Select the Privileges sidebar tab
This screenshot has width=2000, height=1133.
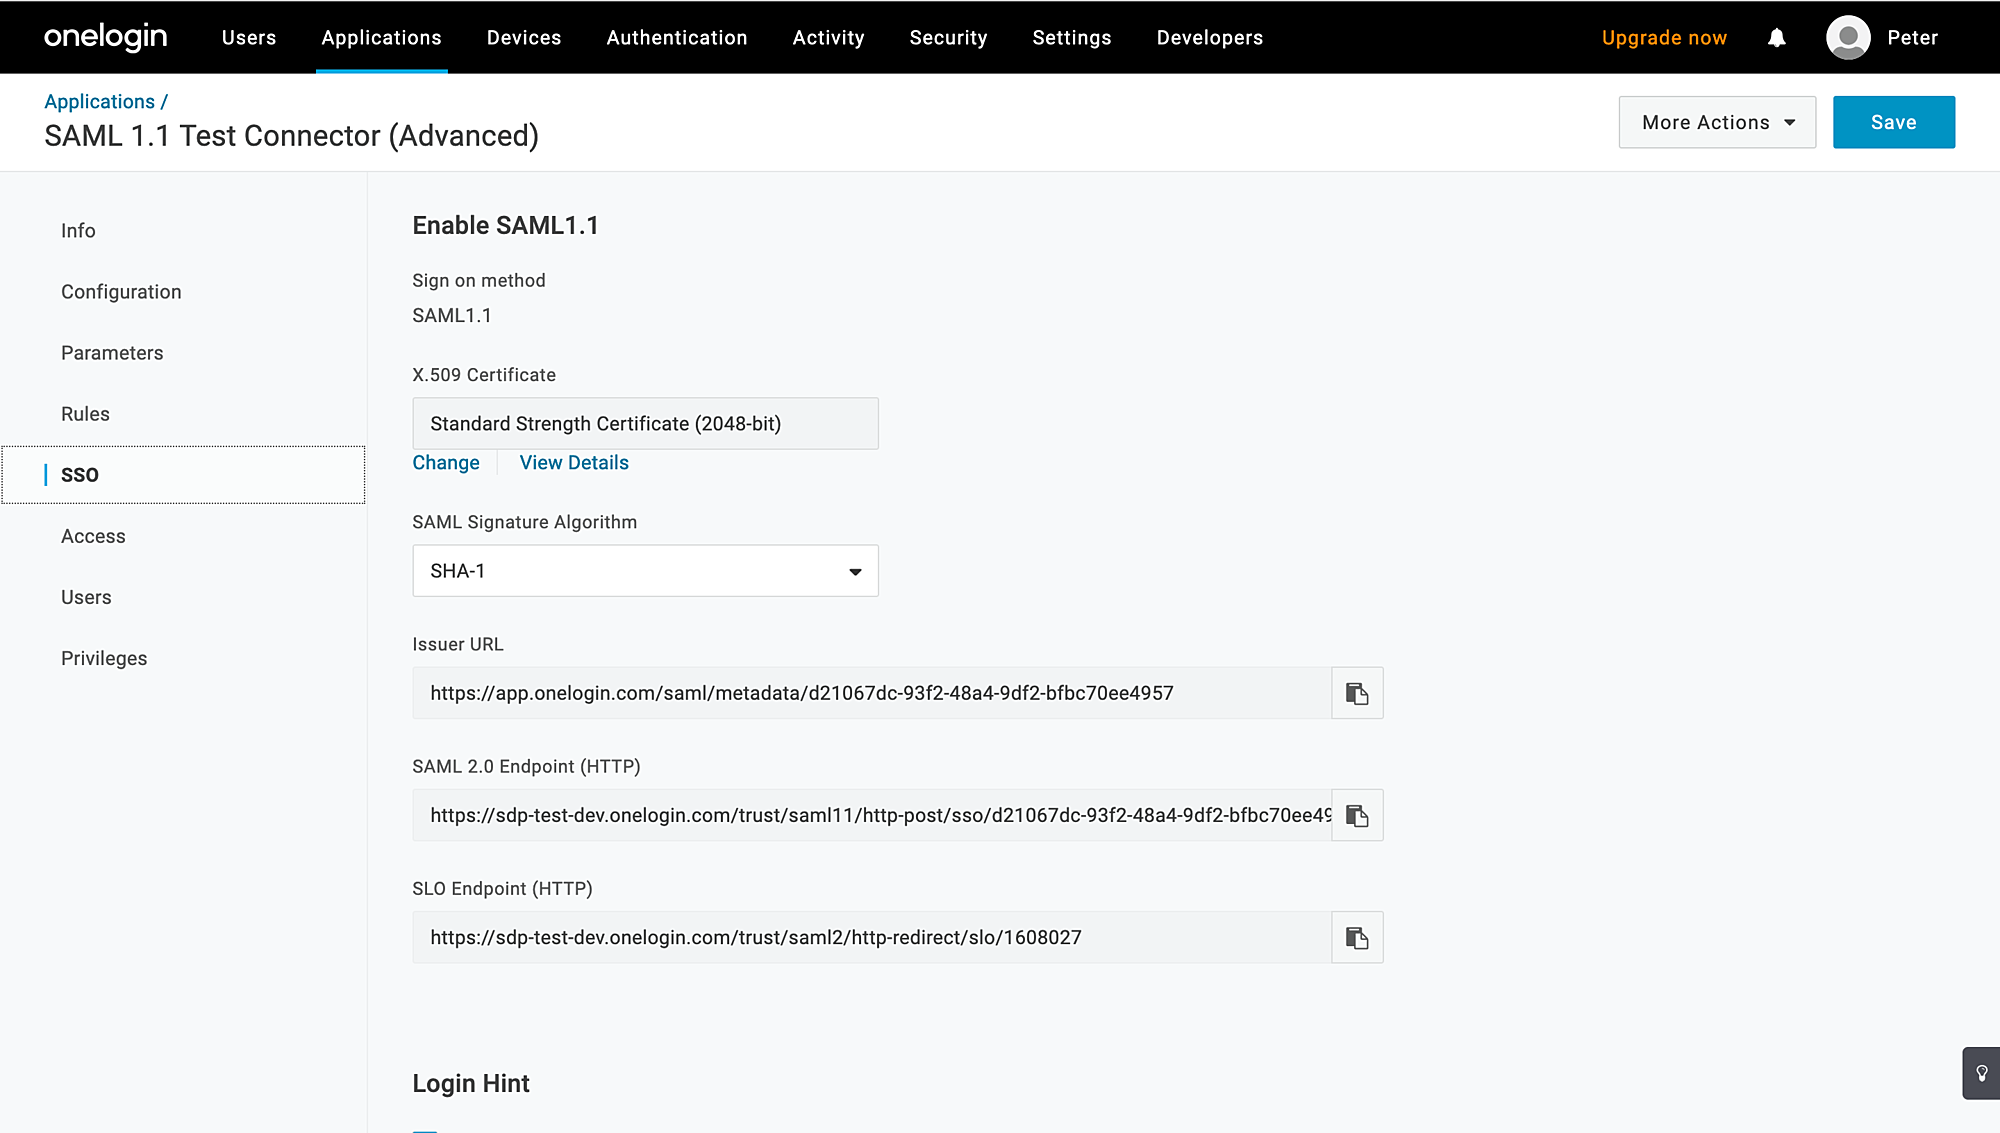point(104,658)
